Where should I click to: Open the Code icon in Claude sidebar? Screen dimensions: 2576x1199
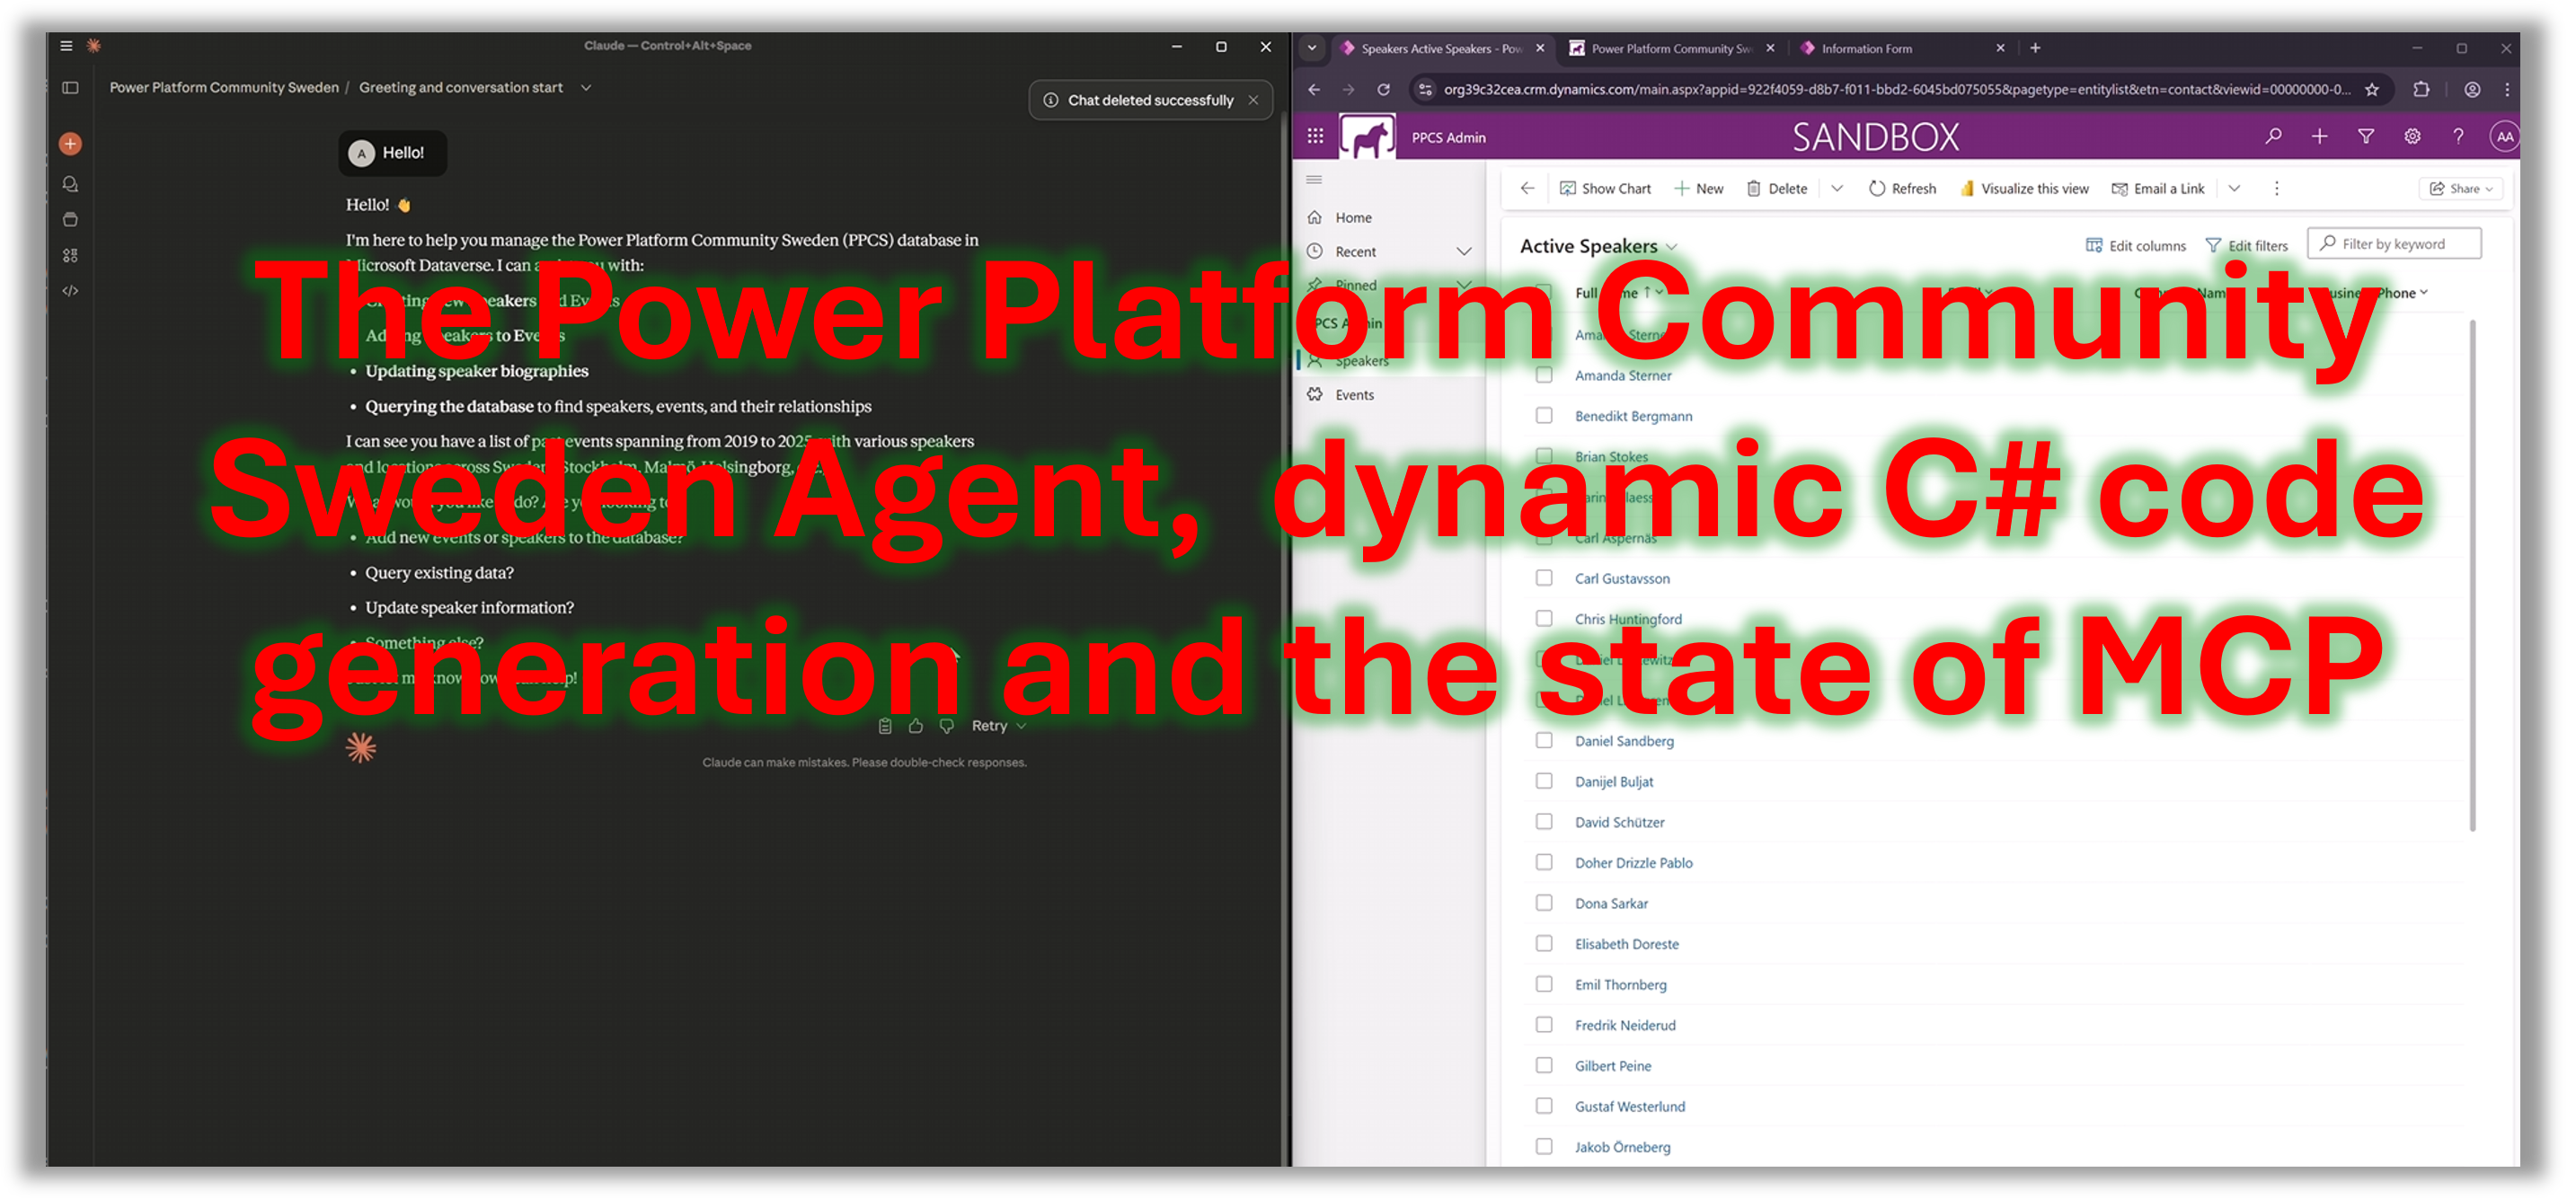tap(70, 290)
